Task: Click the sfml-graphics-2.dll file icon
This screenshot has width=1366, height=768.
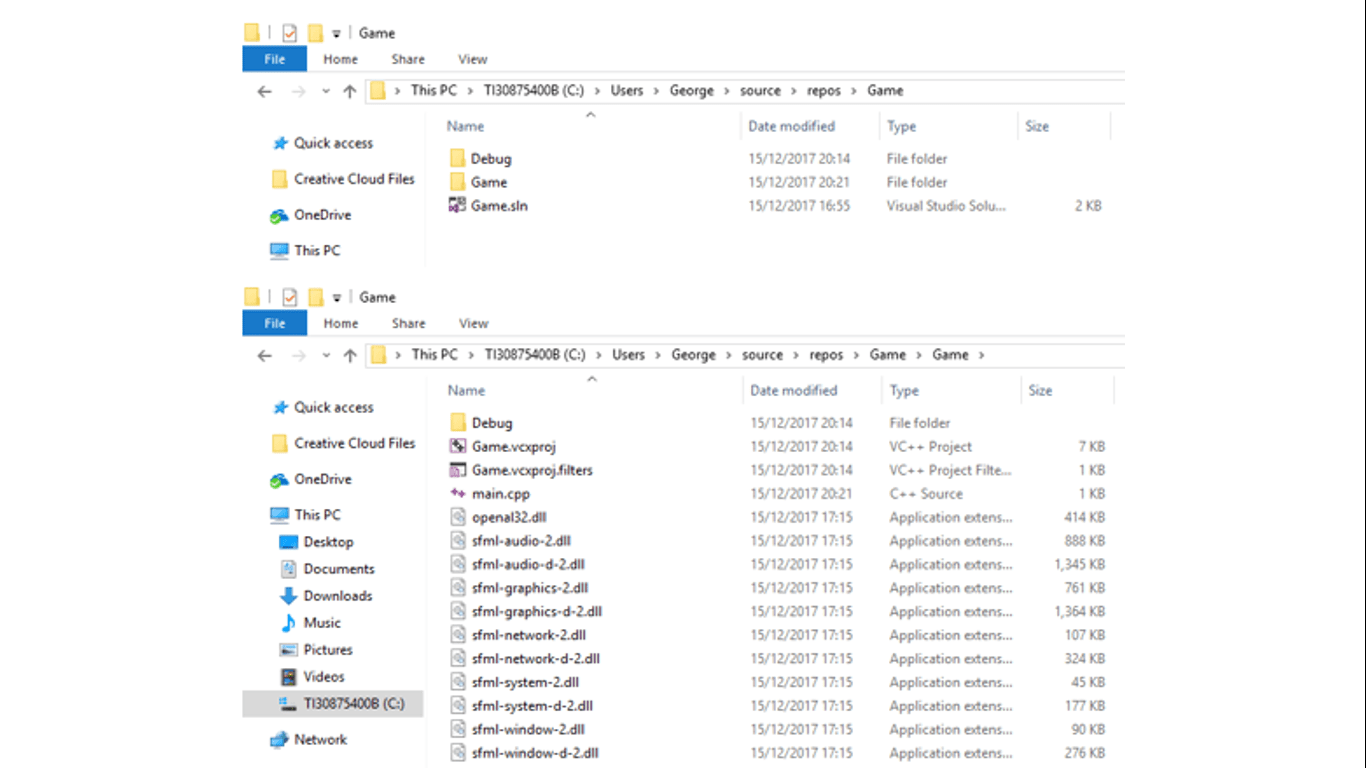Action: pos(458,588)
